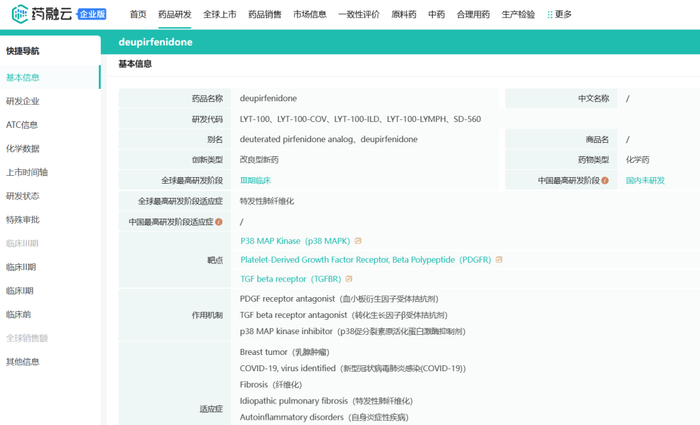Open external link icon for TGF beta receptor
700x425 pixels.
(349, 279)
